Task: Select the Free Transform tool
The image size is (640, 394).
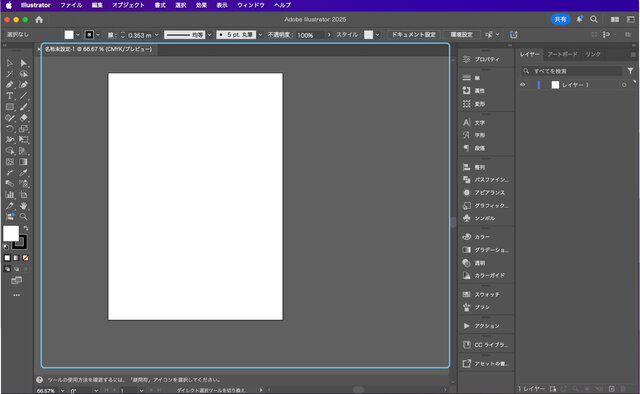Action: coord(24,140)
